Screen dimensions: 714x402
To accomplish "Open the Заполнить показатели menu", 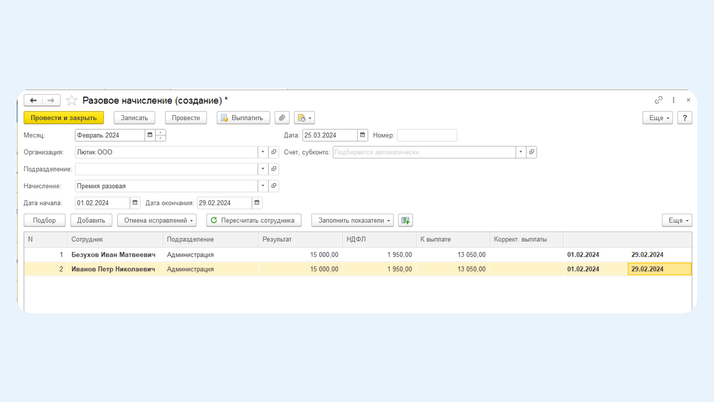I will 352,220.
